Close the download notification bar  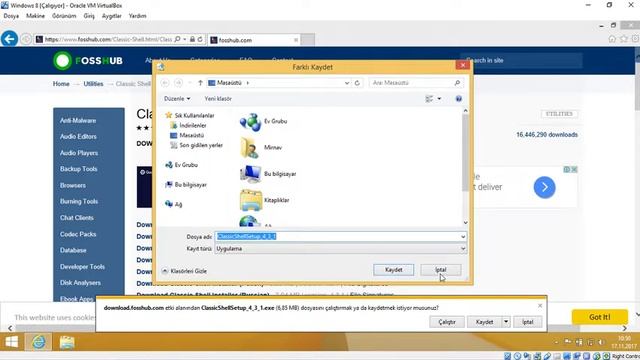540,306
